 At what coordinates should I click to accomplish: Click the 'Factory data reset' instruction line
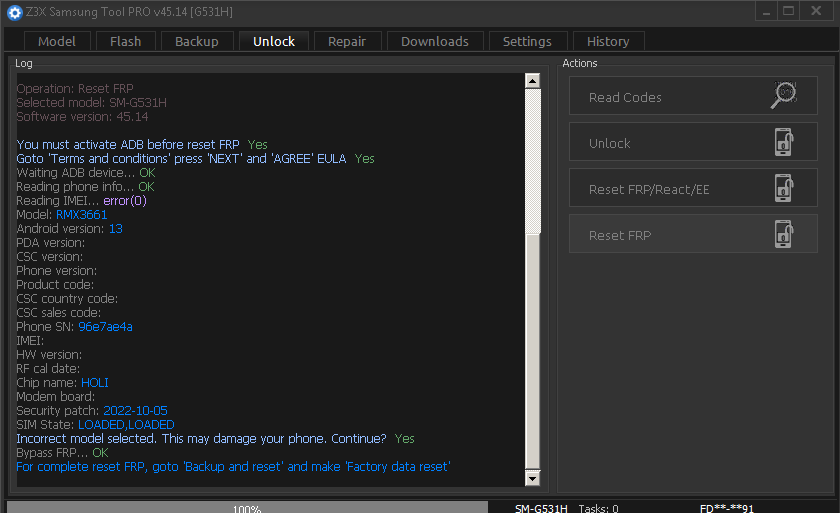point(233,467)
